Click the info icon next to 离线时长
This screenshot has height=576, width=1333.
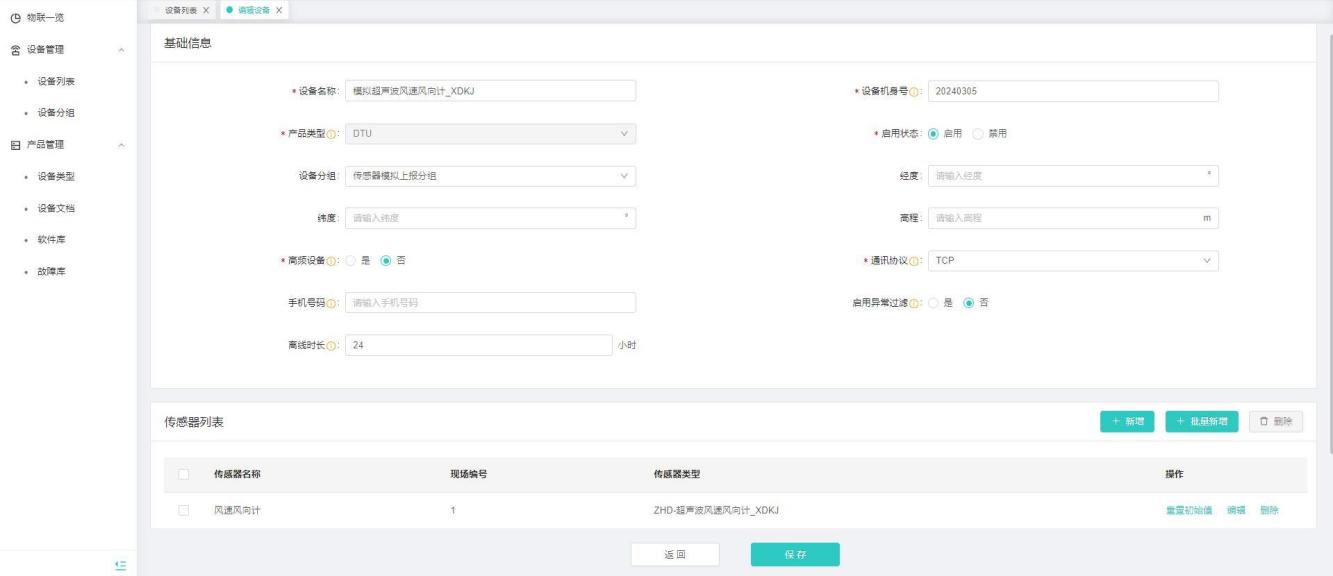[331, 345]
